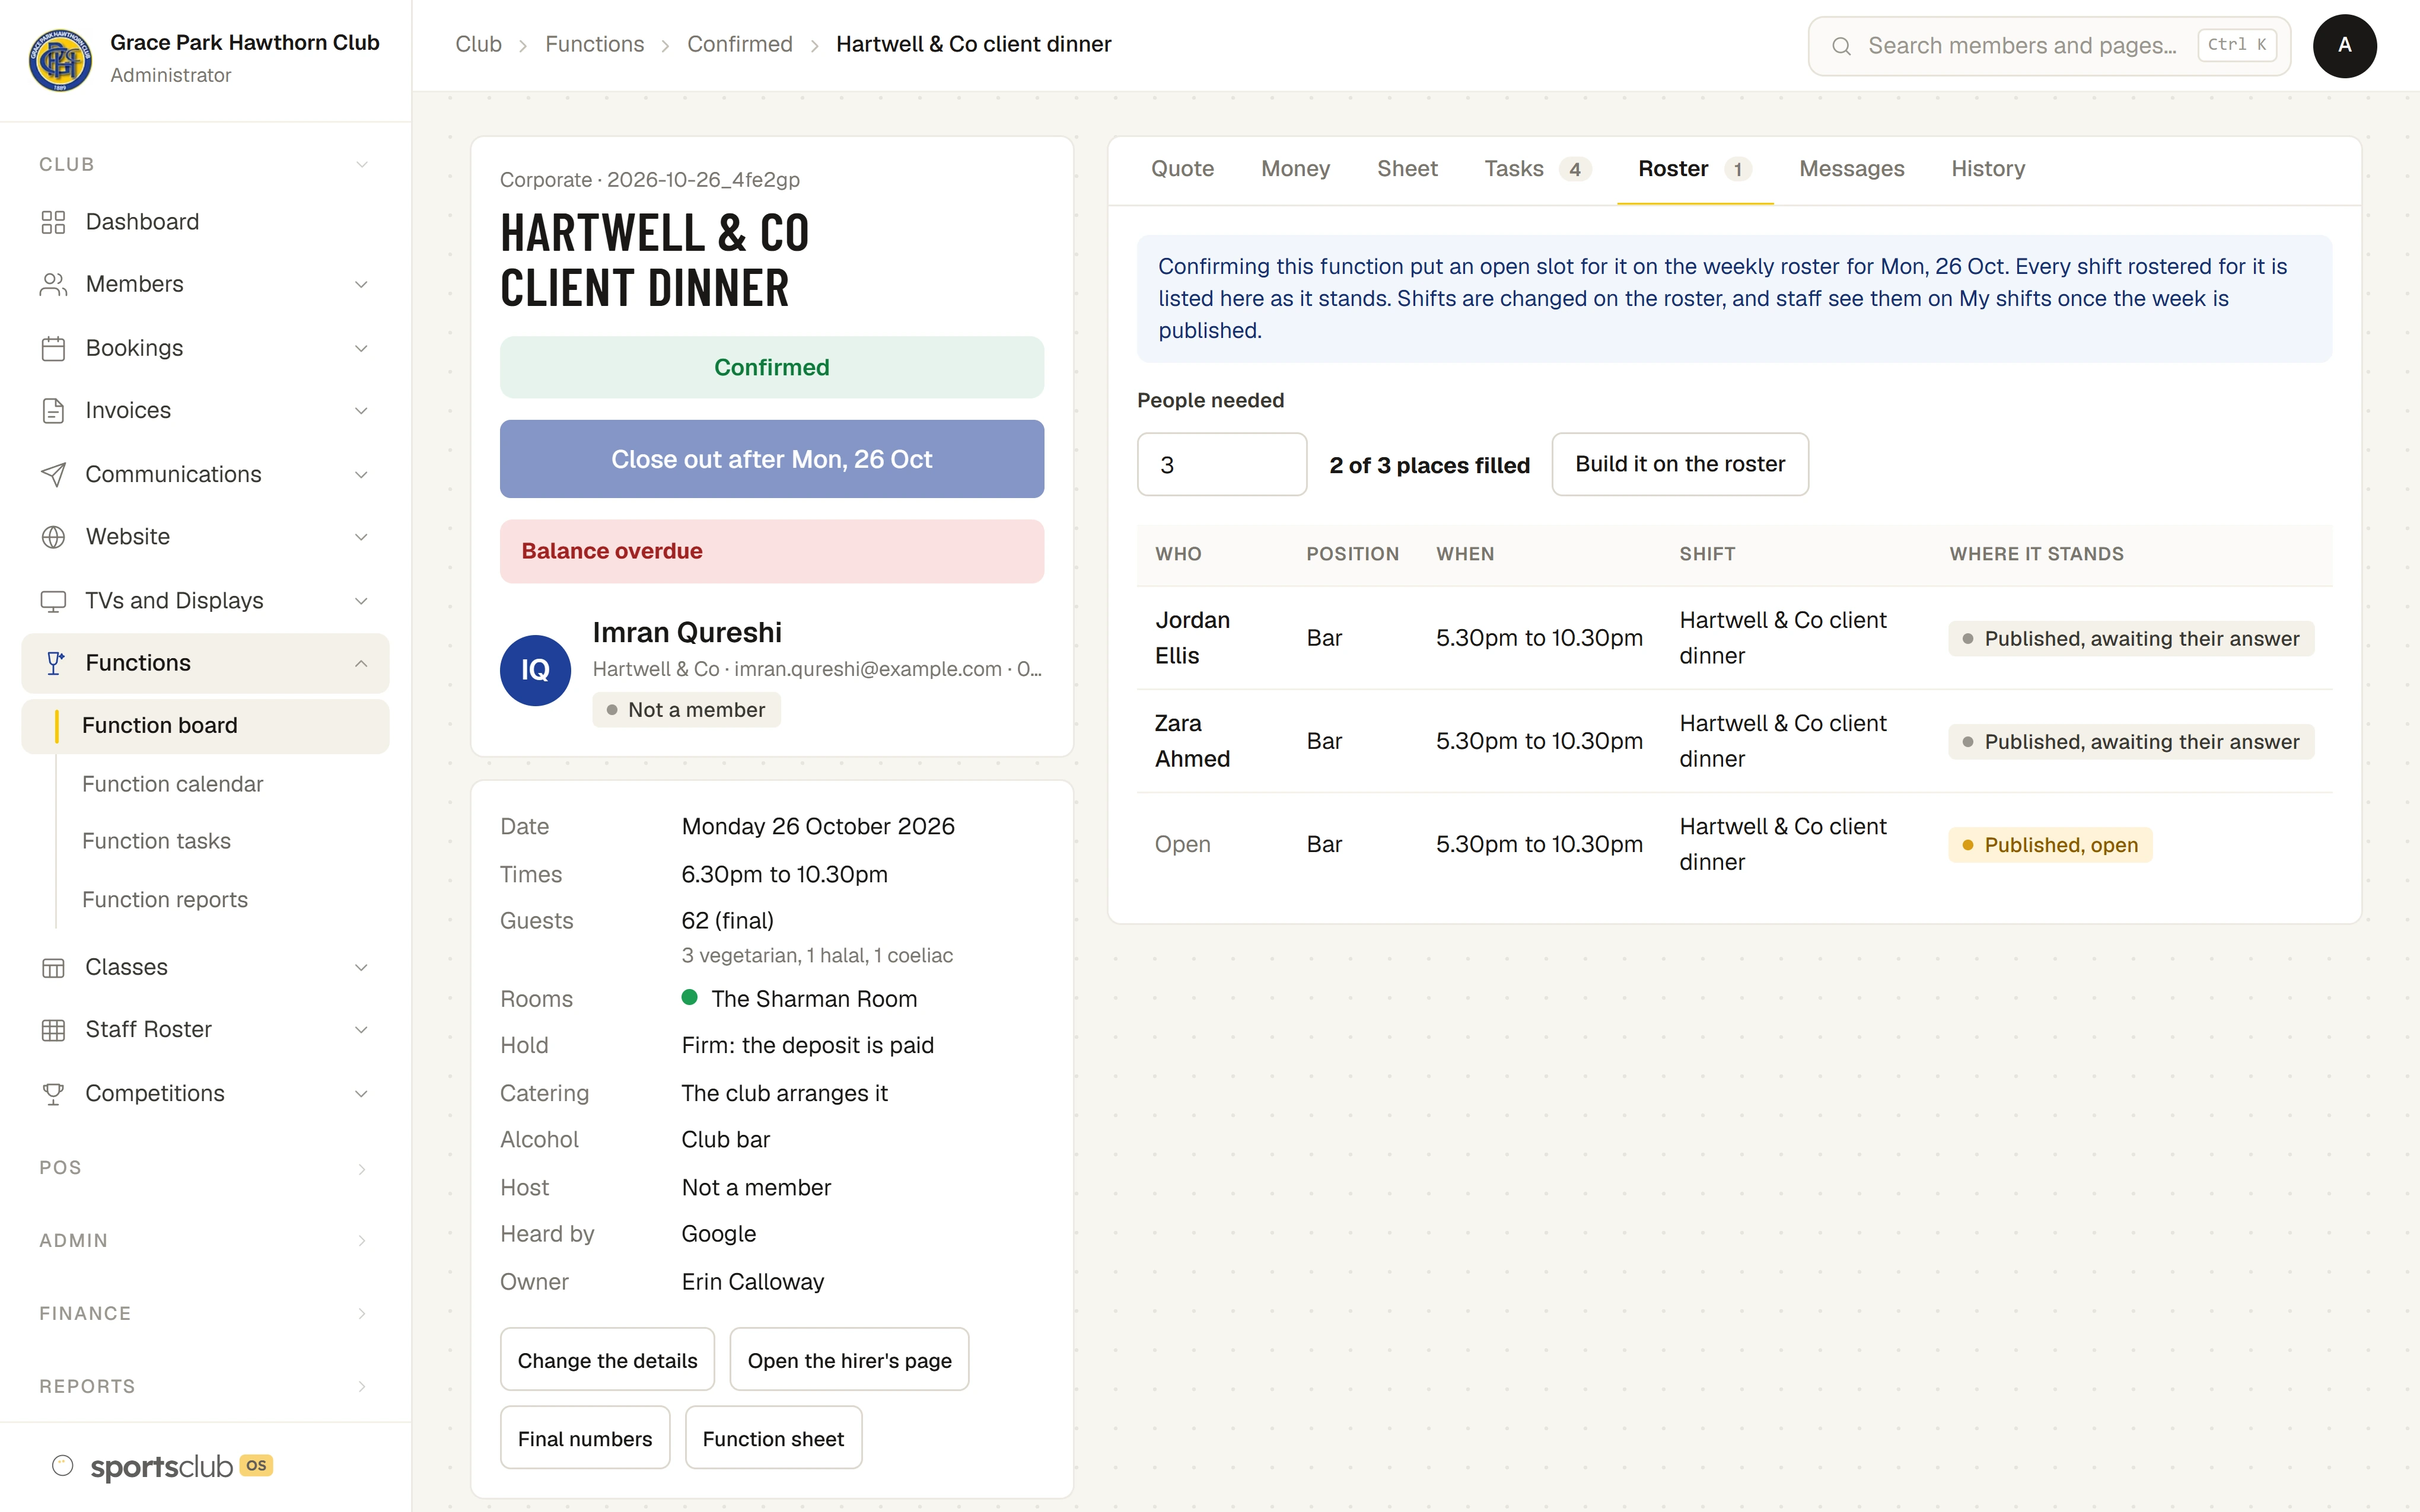Click the Open slot in Who column
This screenshot has height=1512, width=2420.
click(x=1182, y=845)
